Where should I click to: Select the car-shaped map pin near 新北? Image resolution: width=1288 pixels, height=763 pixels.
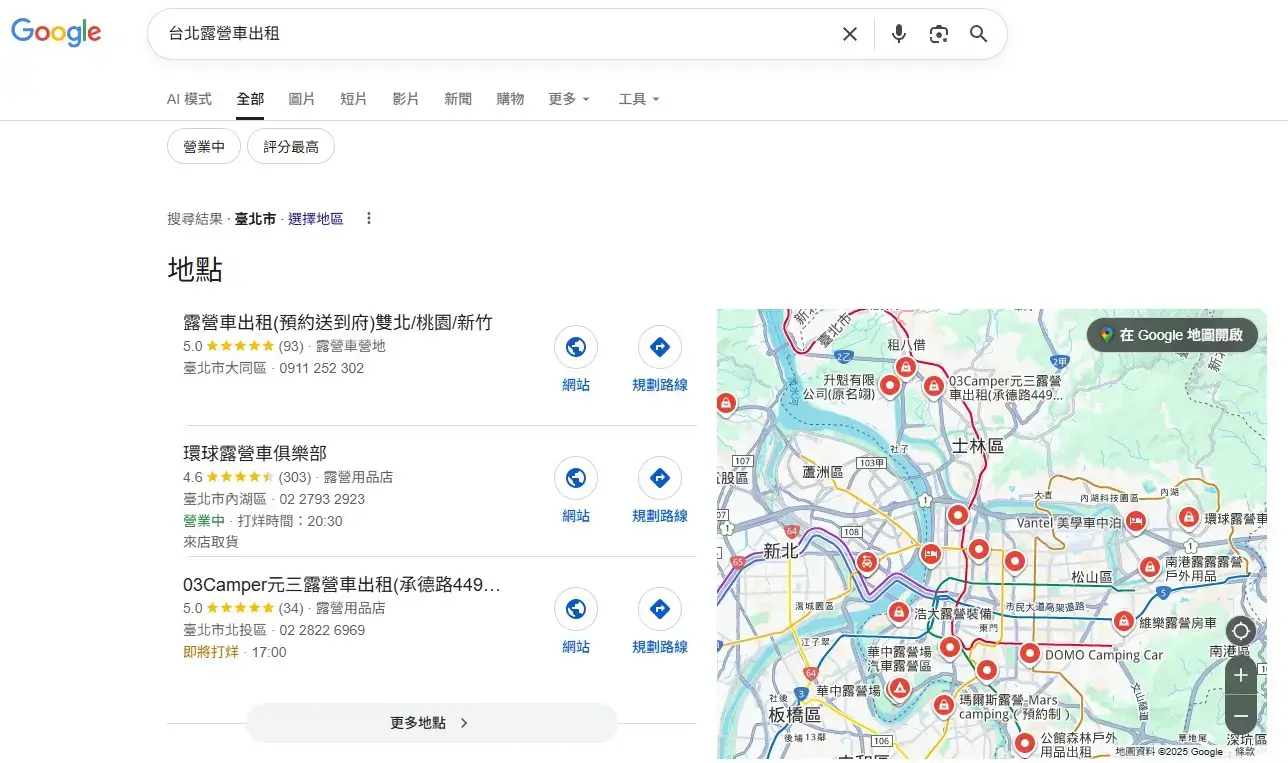868,563
